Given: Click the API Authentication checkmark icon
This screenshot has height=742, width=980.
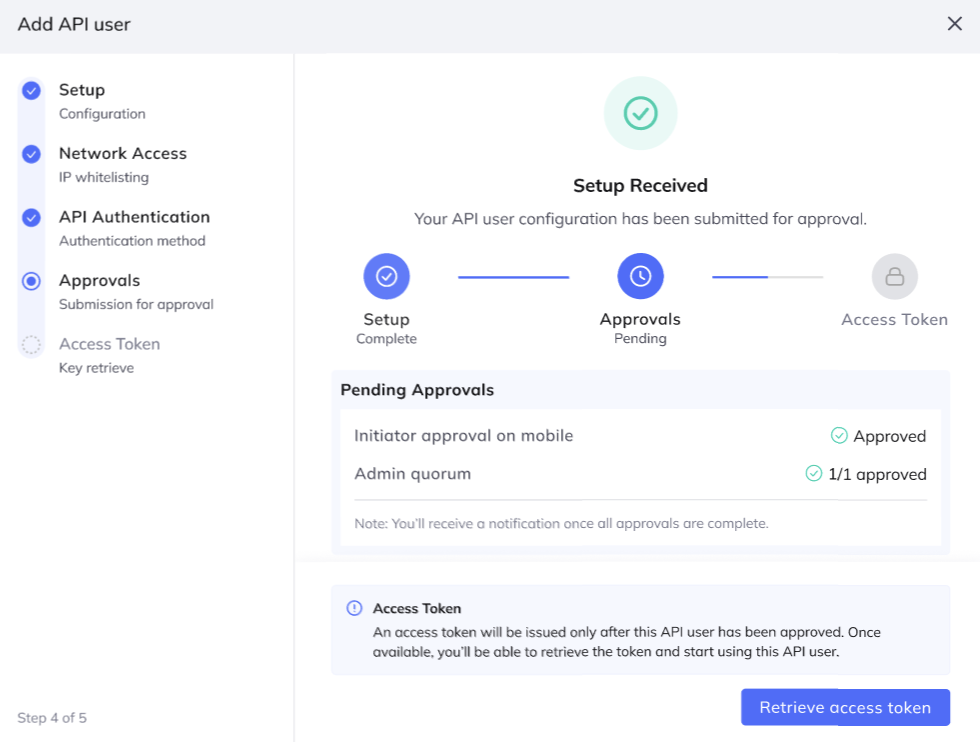Looking at the screenshot, I should 31,218.
